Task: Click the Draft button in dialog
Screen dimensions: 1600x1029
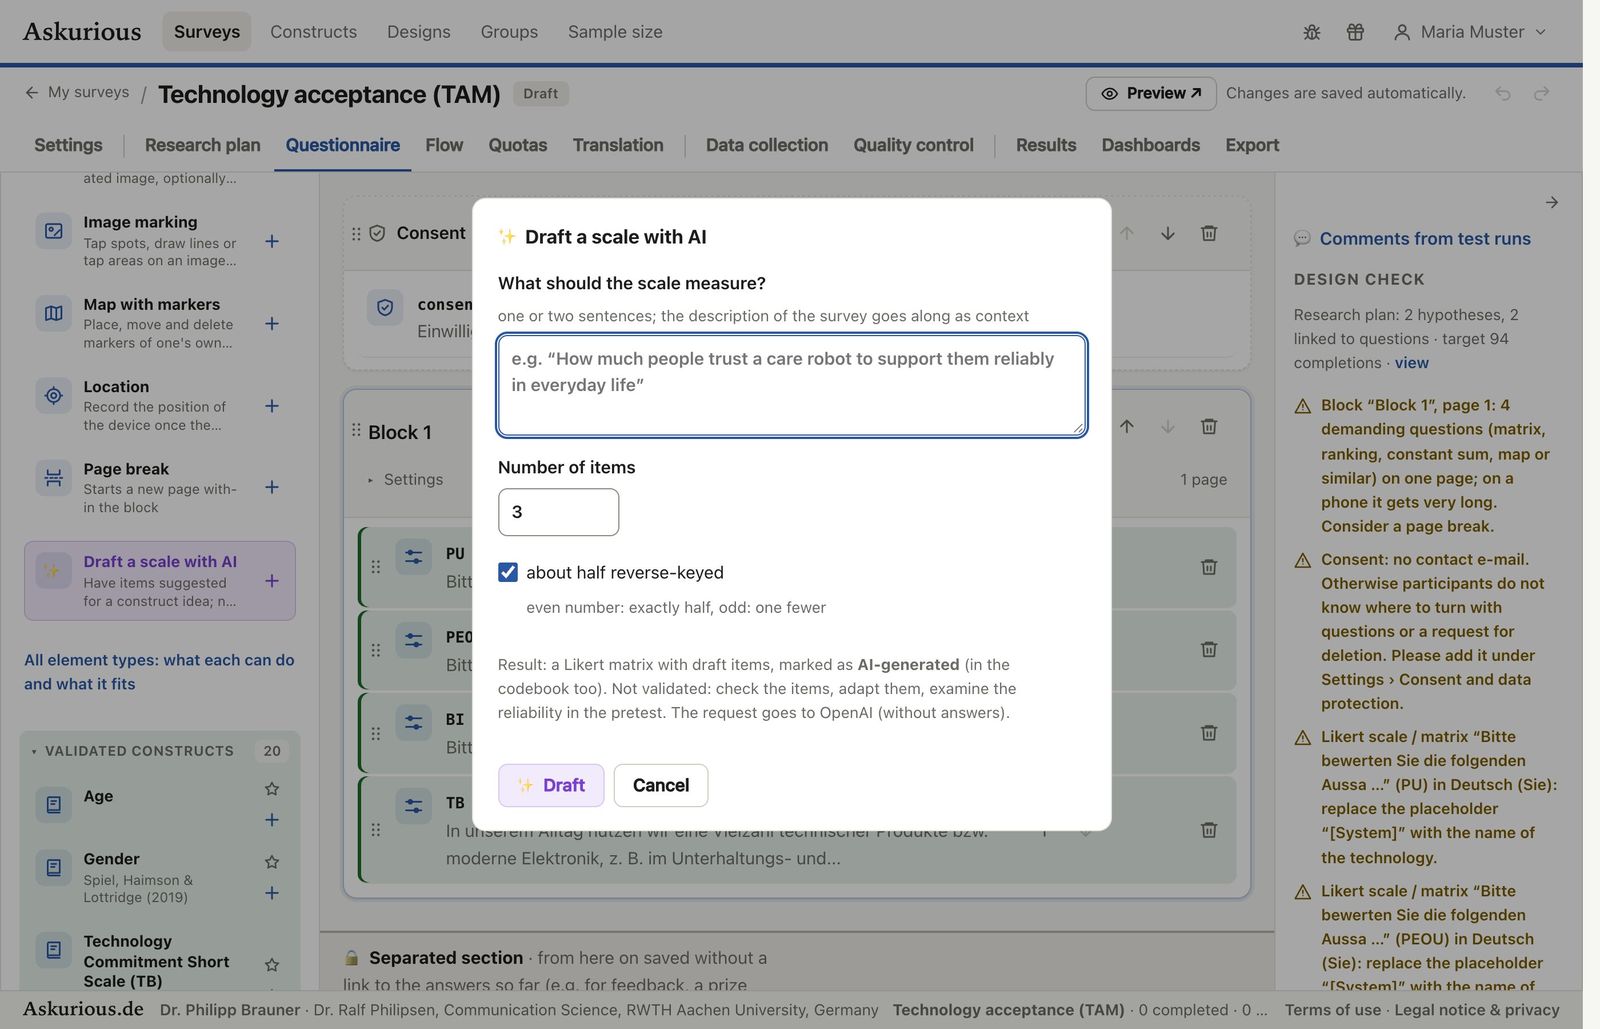Action: tap(551, 785)
